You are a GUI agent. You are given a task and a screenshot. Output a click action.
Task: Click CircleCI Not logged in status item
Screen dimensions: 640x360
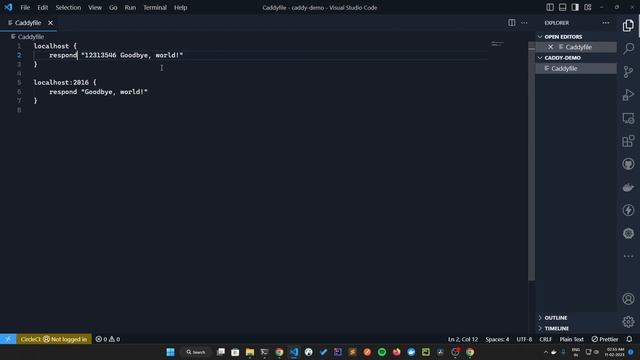[53, 339]
